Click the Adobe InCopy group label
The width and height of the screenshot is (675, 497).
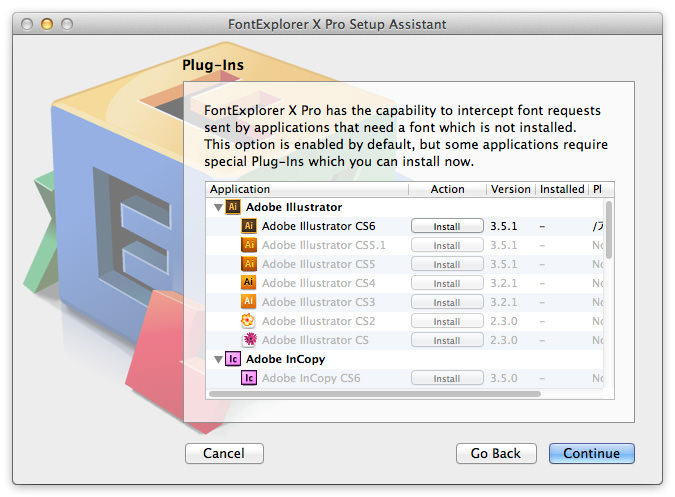click(x=285, y=359)
